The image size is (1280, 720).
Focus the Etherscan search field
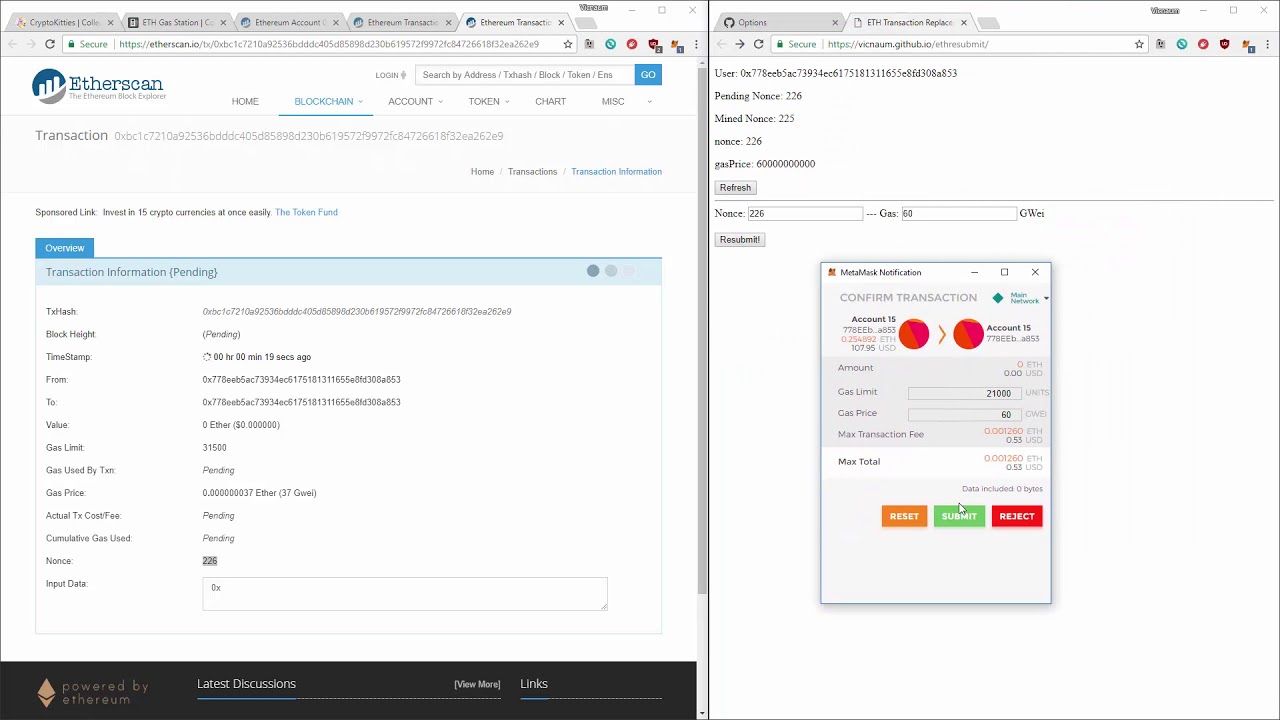(x=524, y=75)
